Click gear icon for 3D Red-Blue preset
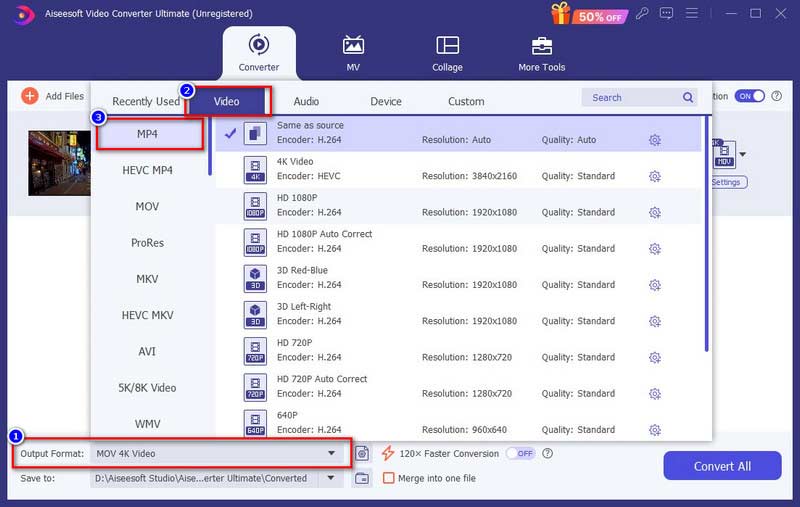Screen dimensions: 800x507 655,285
